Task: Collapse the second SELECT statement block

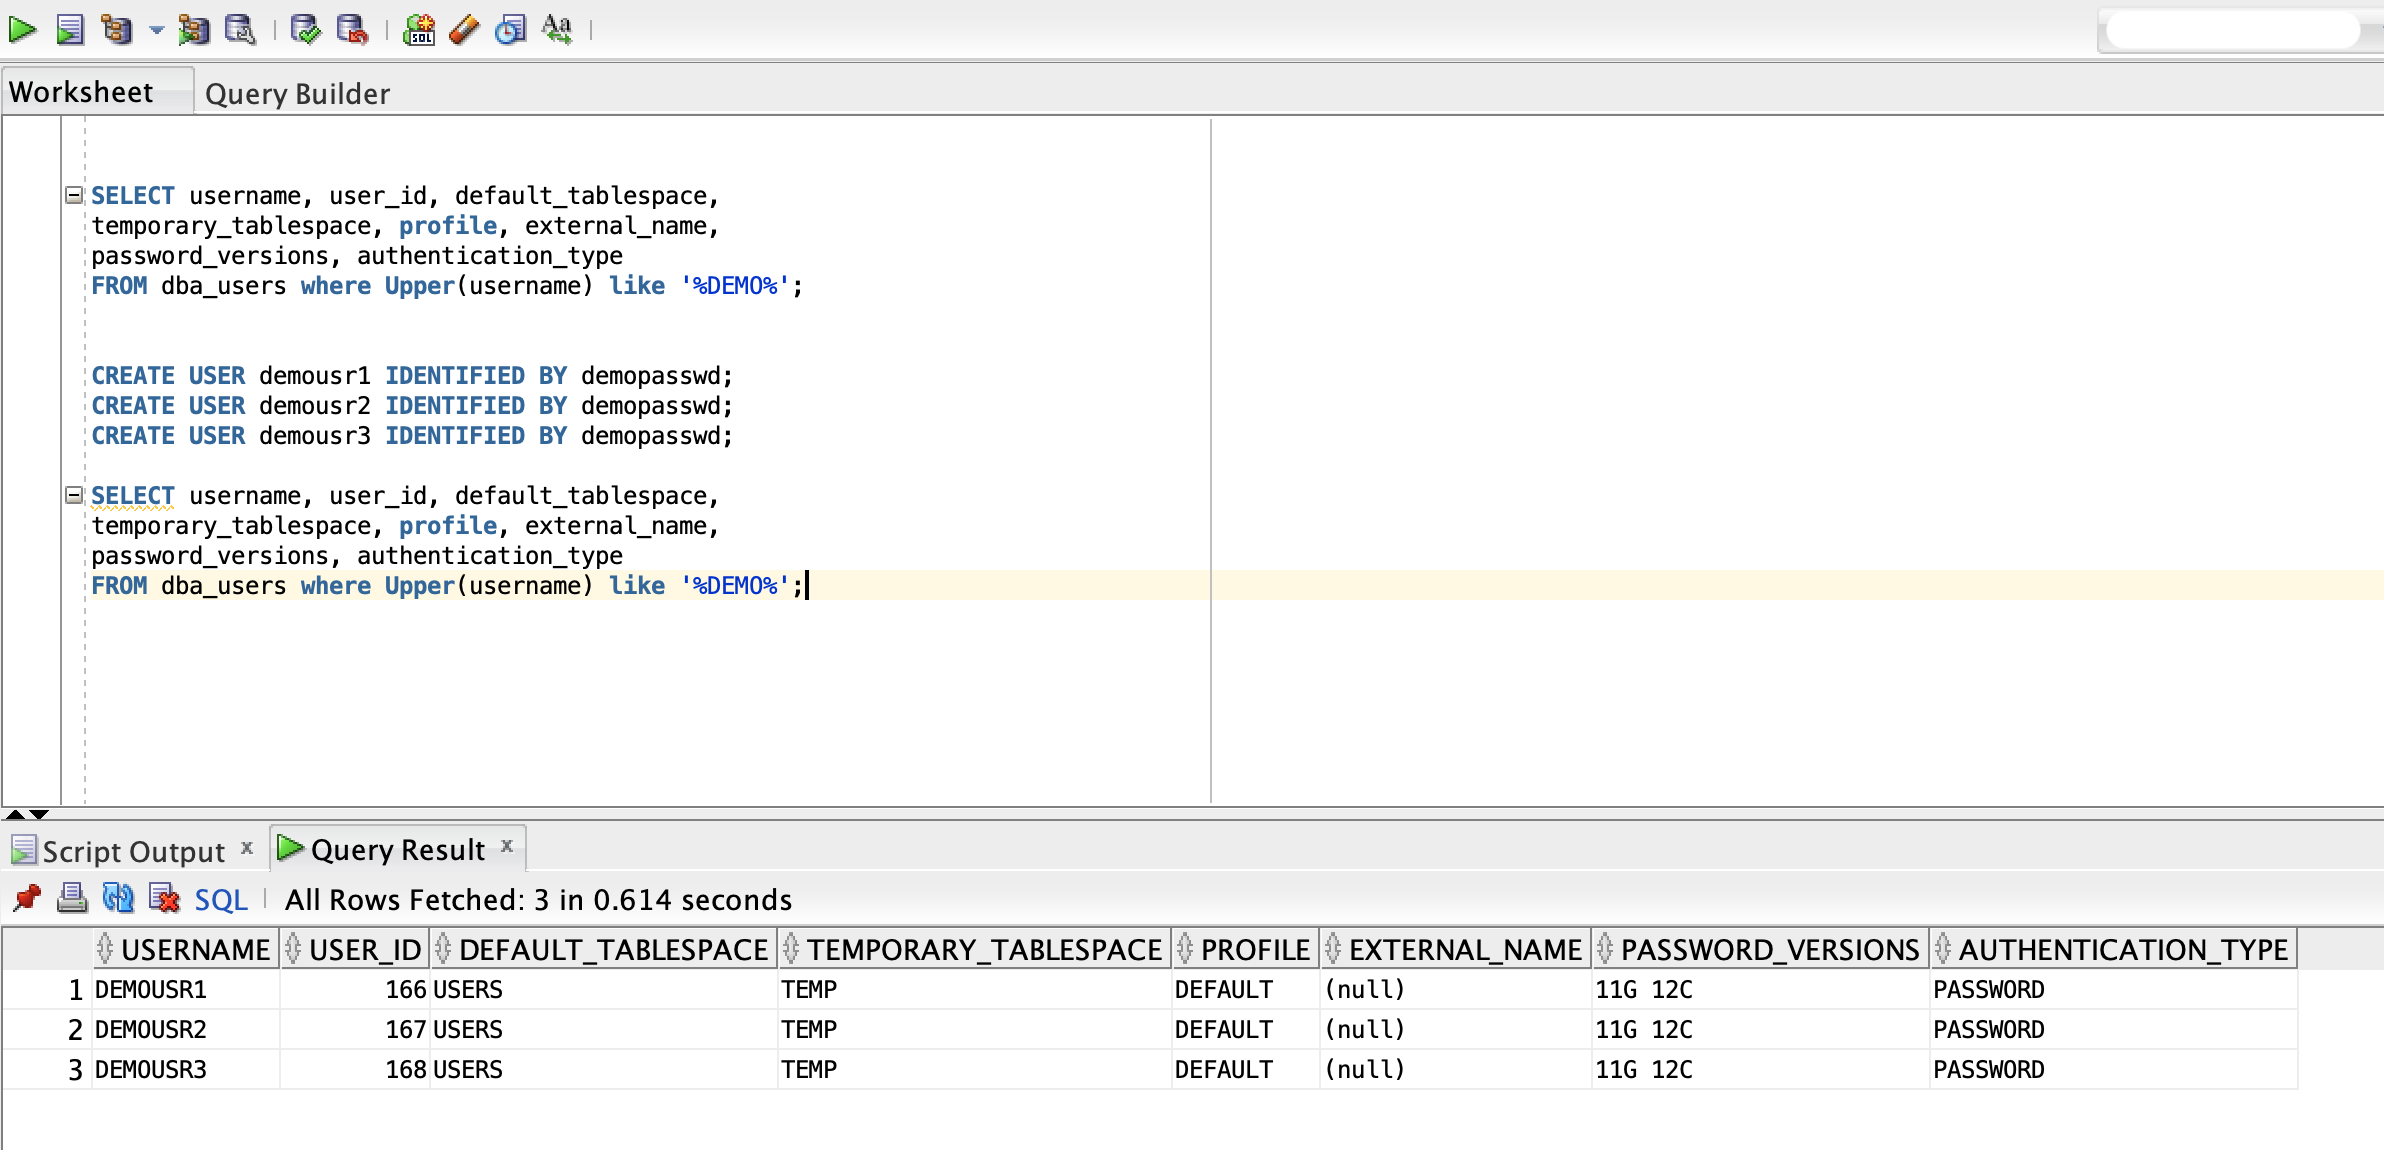Action: 74,495
